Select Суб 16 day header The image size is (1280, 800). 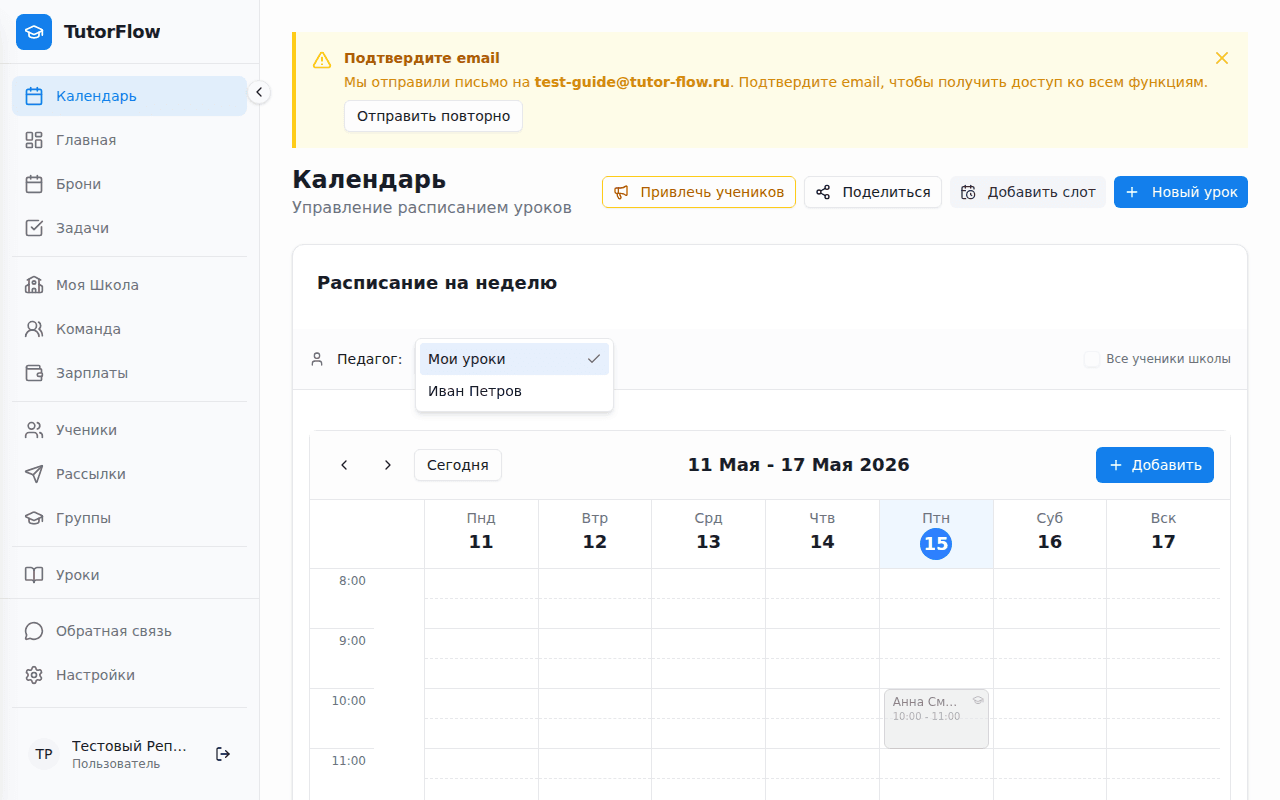pos(1050,532)
